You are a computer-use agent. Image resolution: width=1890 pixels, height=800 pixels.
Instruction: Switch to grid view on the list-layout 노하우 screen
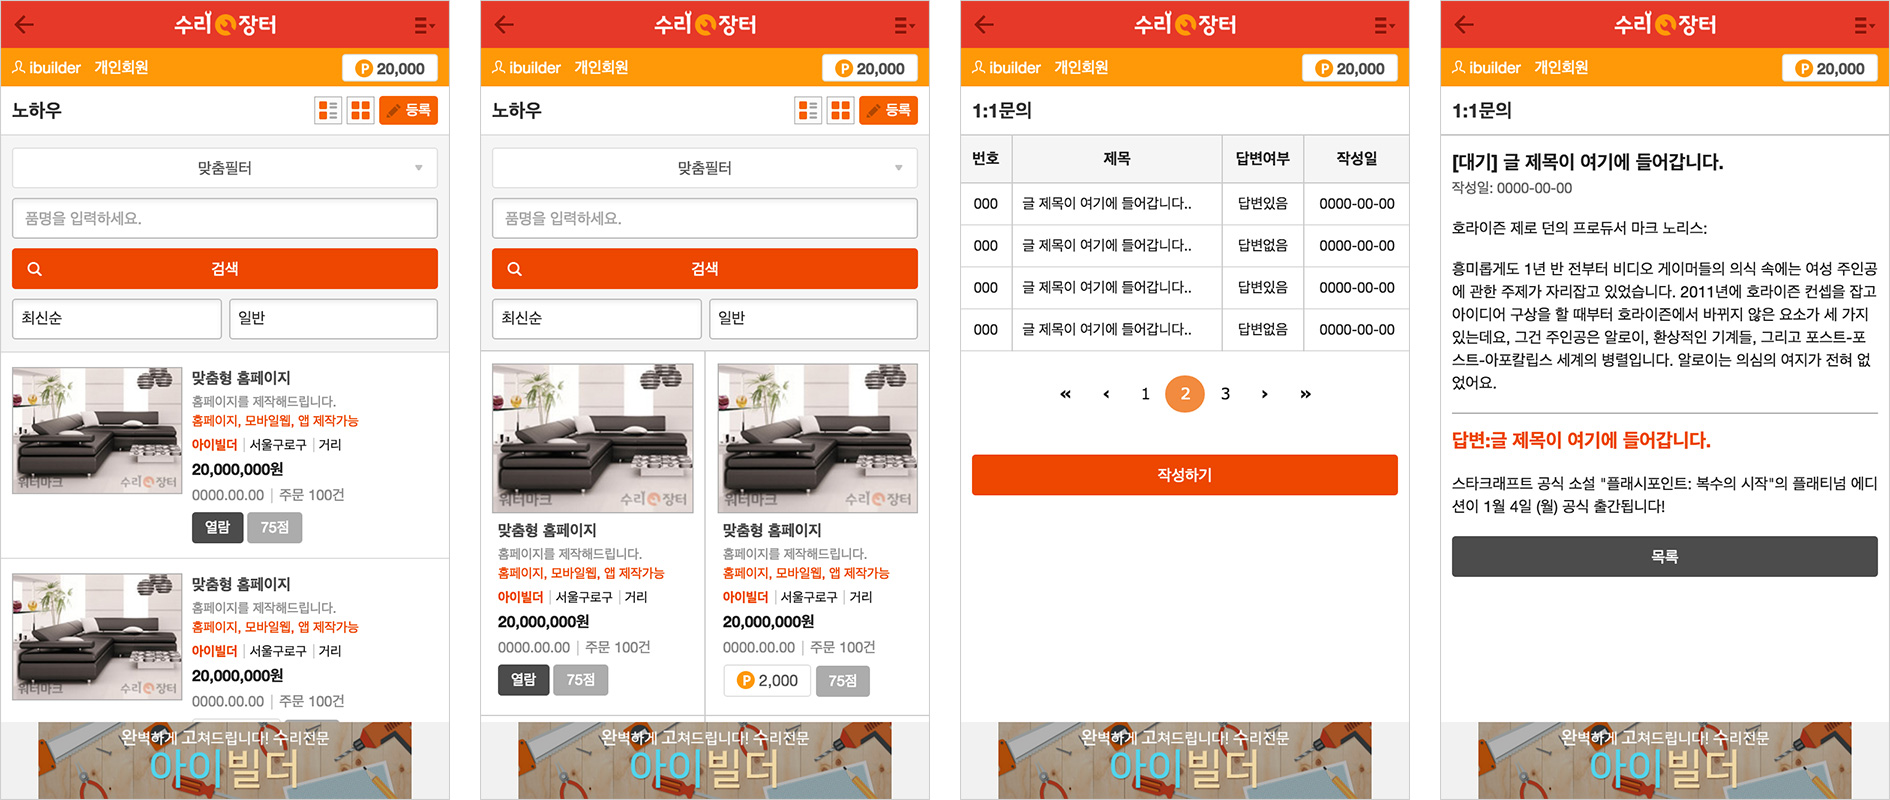(x=361, y=110)
